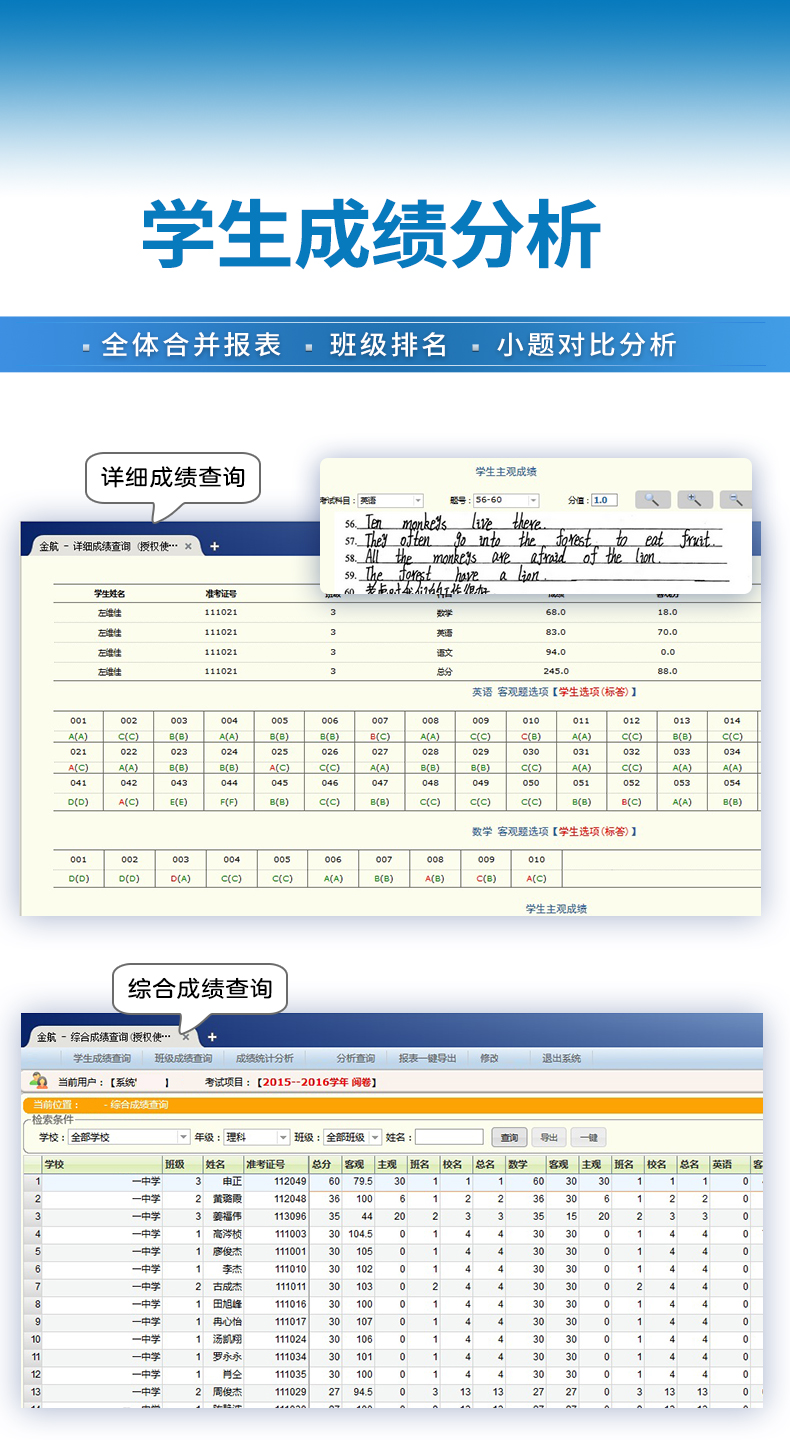790x1440 pixels.
Task: Expand the 班级 全部班级 dropdown
Action: pyautogui.click(x=375, y=1137)
